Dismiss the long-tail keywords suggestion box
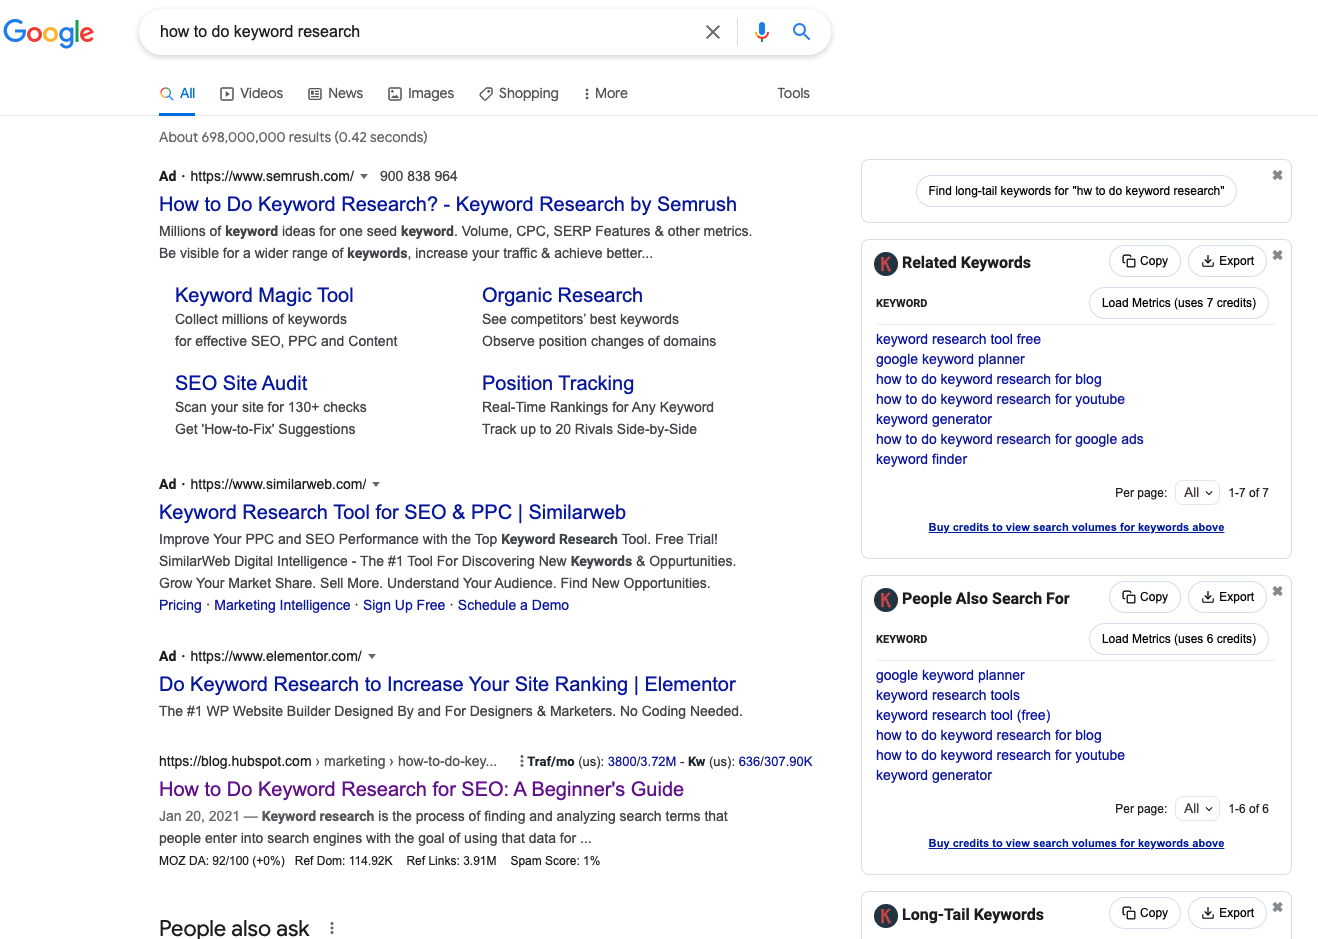1318x939 pixels. pos(1277,174)
